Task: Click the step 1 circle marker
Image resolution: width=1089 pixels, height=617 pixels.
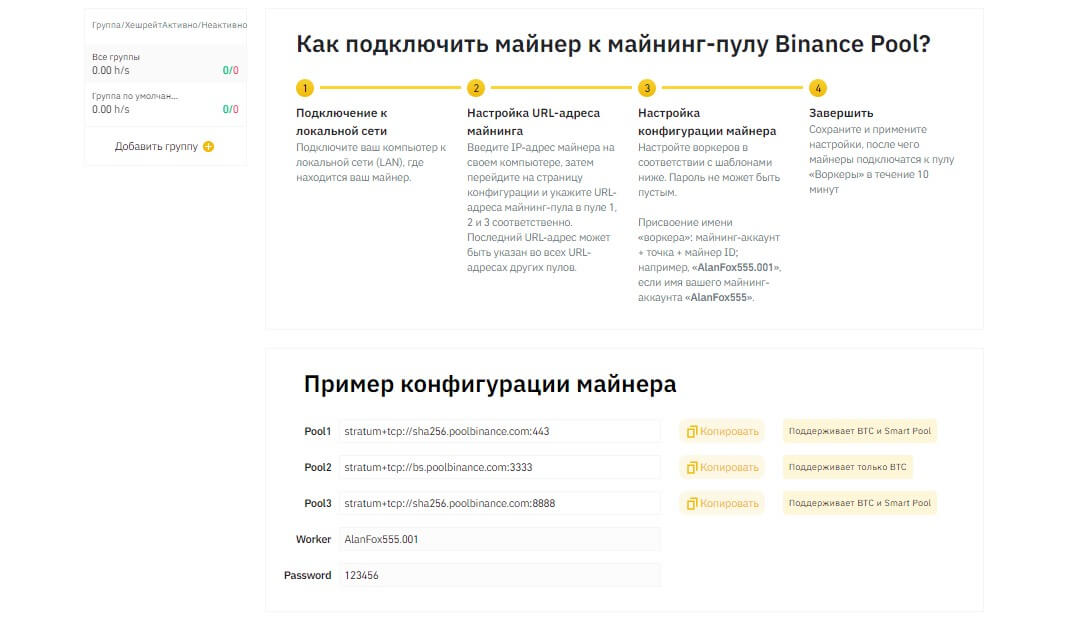Action: click(305, 88)
